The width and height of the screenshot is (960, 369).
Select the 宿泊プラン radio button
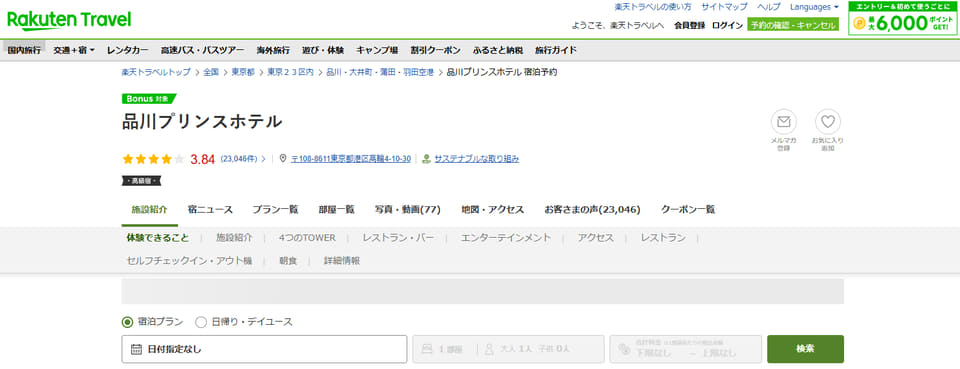pos(127,321)
